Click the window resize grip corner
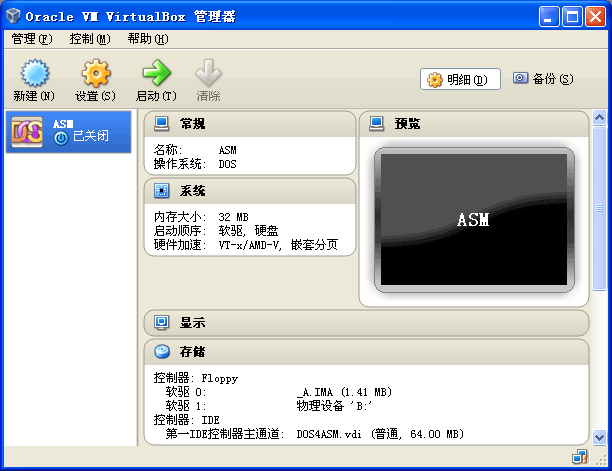The image size is (612, 471). click(601, 460)
